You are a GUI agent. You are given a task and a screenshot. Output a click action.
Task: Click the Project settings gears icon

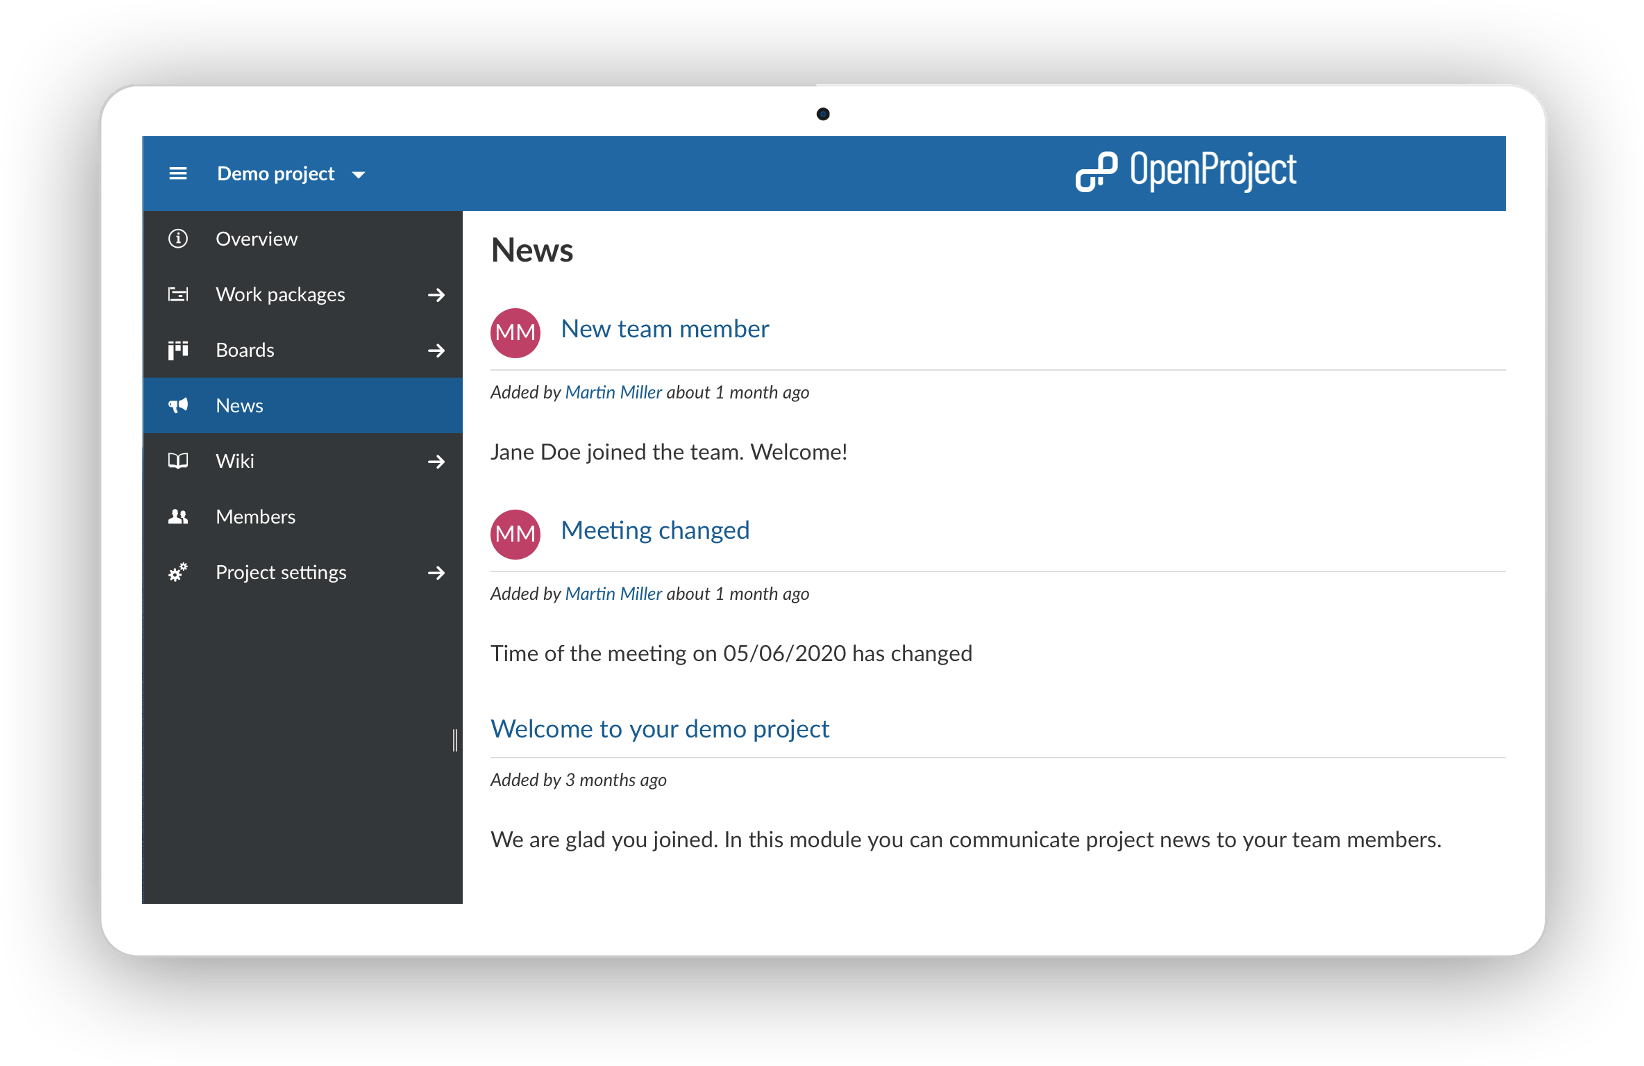[x=178, y=573]
